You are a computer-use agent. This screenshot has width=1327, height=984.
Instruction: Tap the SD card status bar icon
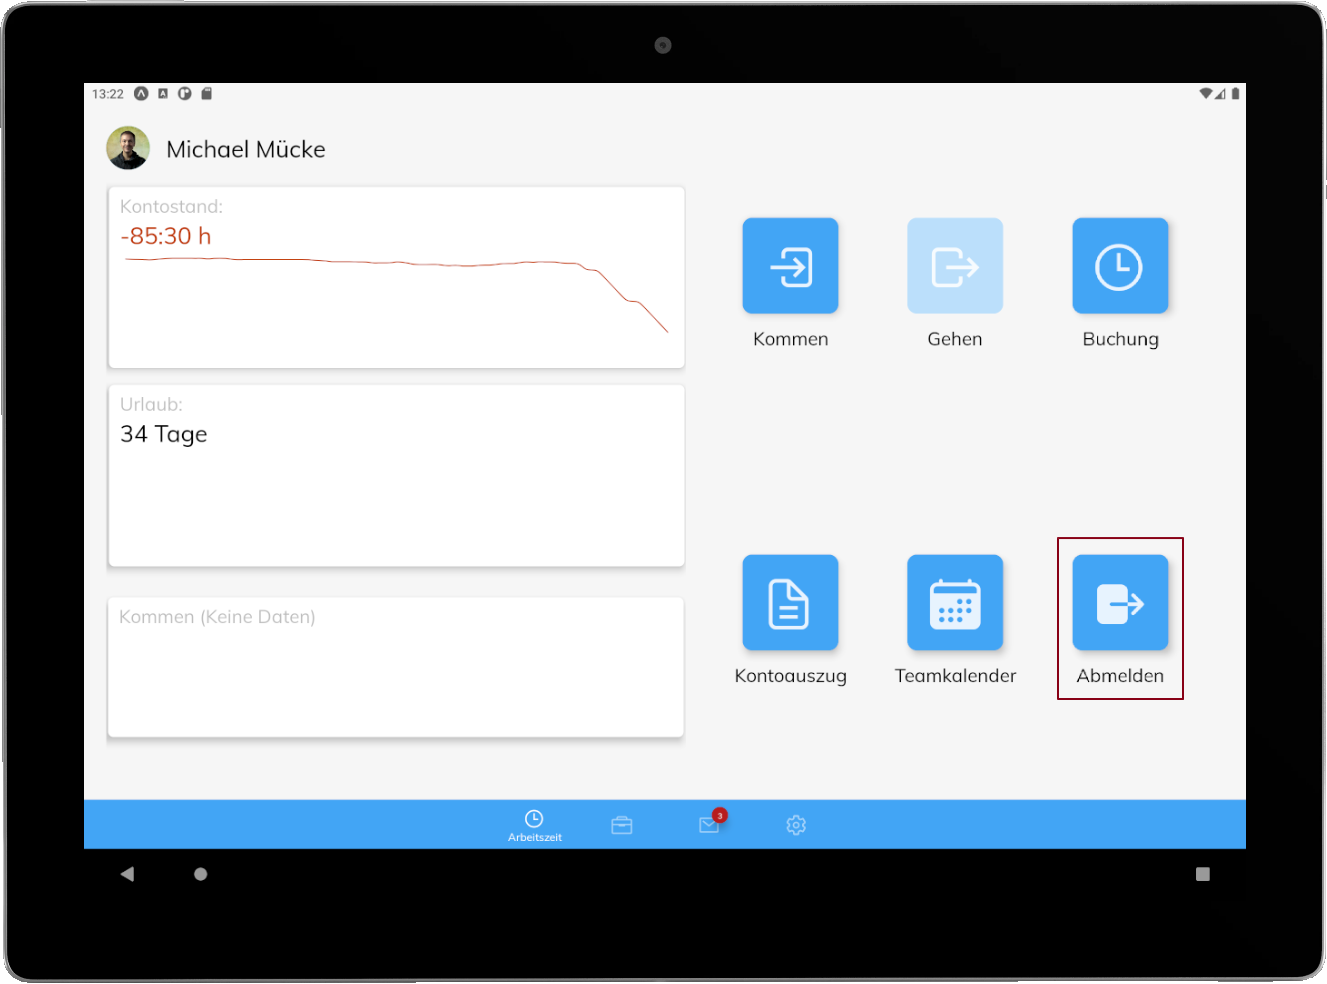(x=207, y=94)
